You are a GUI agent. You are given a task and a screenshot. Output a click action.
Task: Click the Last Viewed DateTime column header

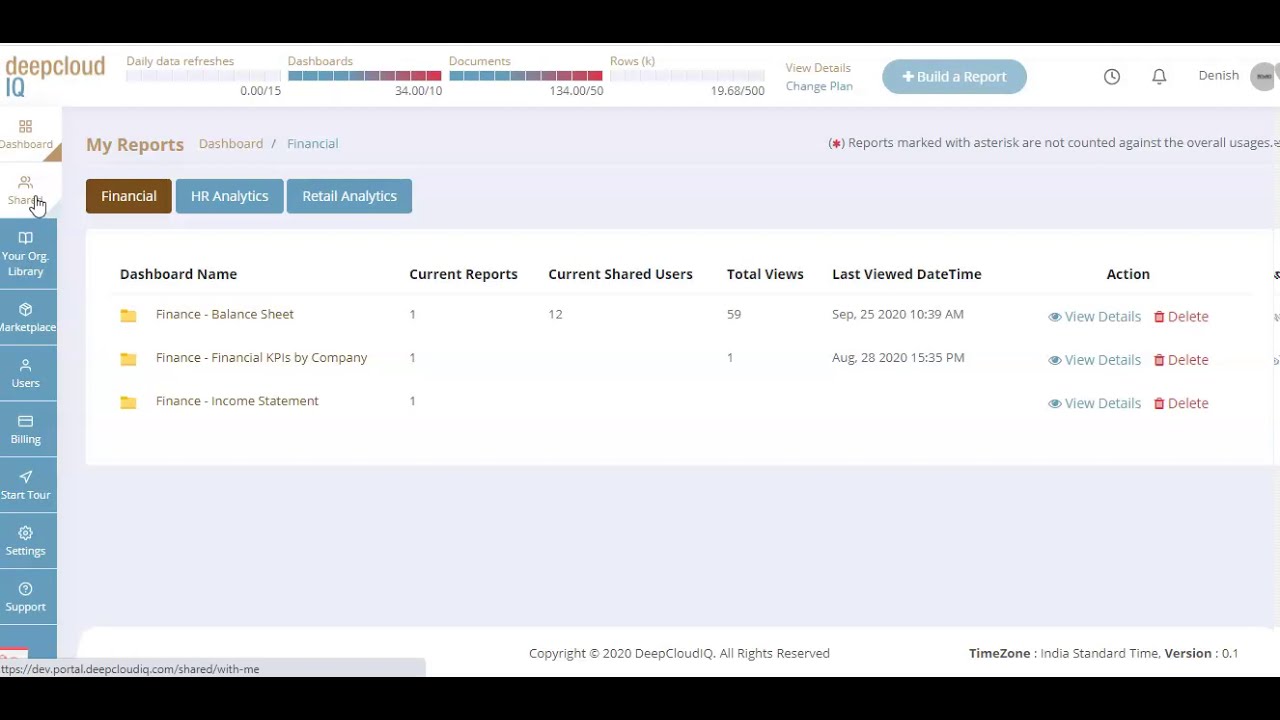[907, 274]
